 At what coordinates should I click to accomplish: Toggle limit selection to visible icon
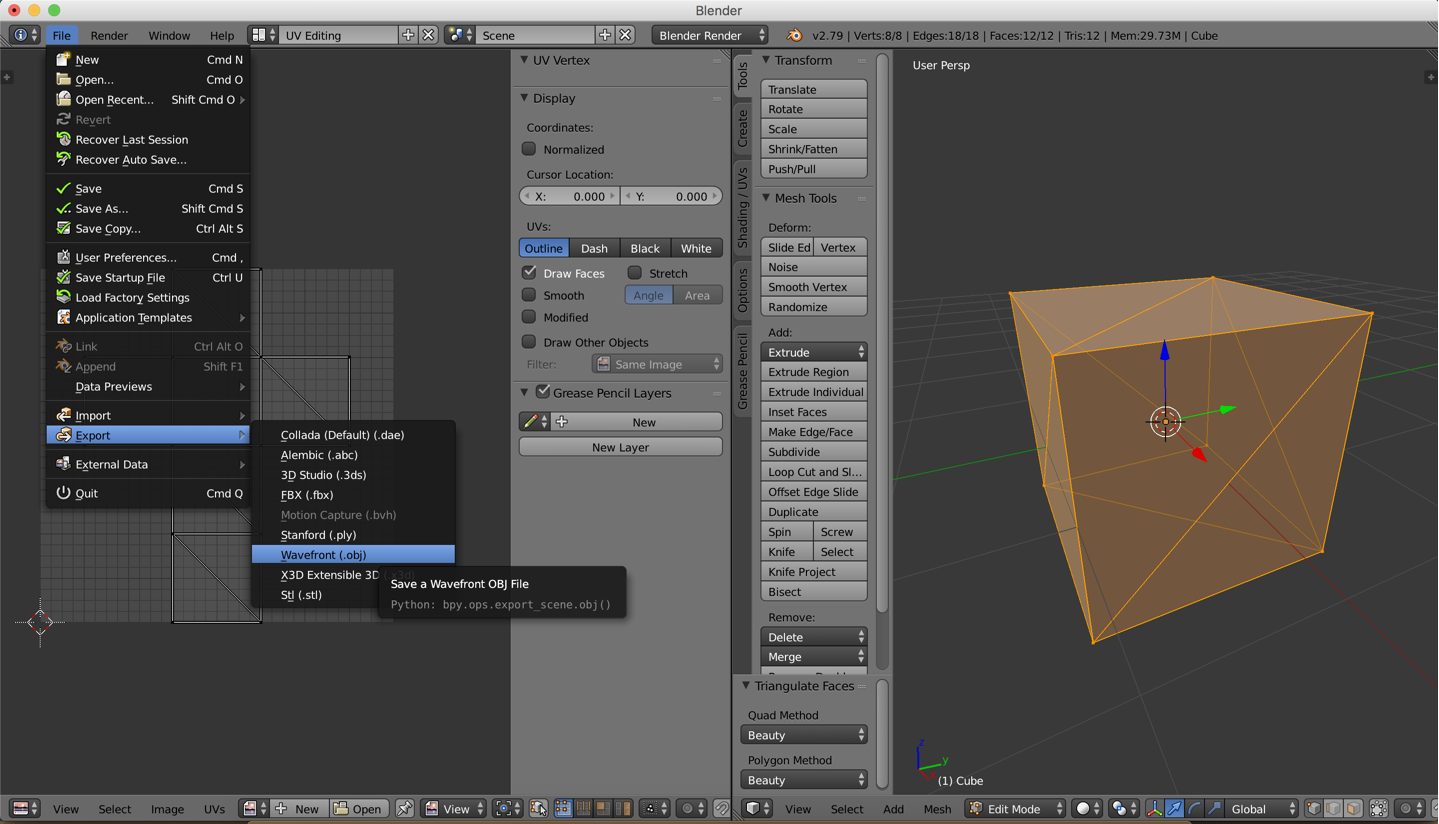coord(1379,808)
